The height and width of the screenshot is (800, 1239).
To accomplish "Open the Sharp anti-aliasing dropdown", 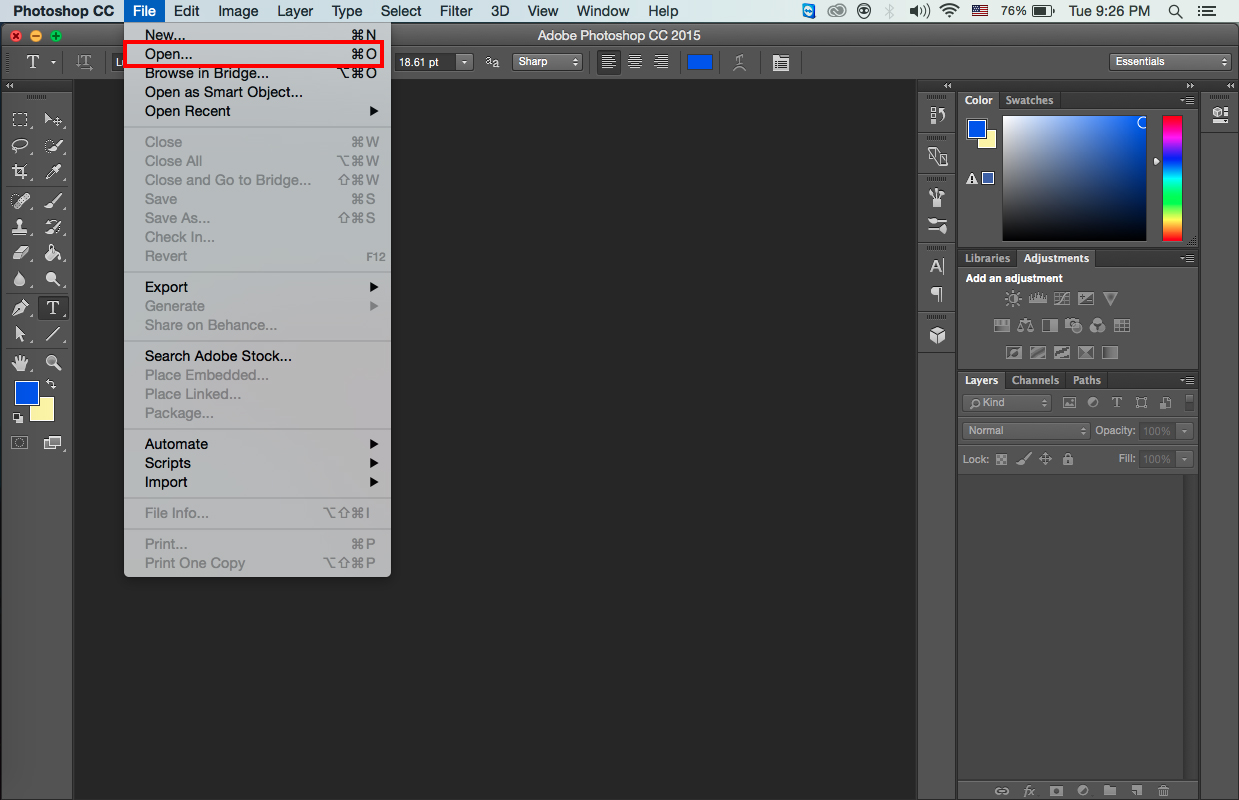I will 548,62.
